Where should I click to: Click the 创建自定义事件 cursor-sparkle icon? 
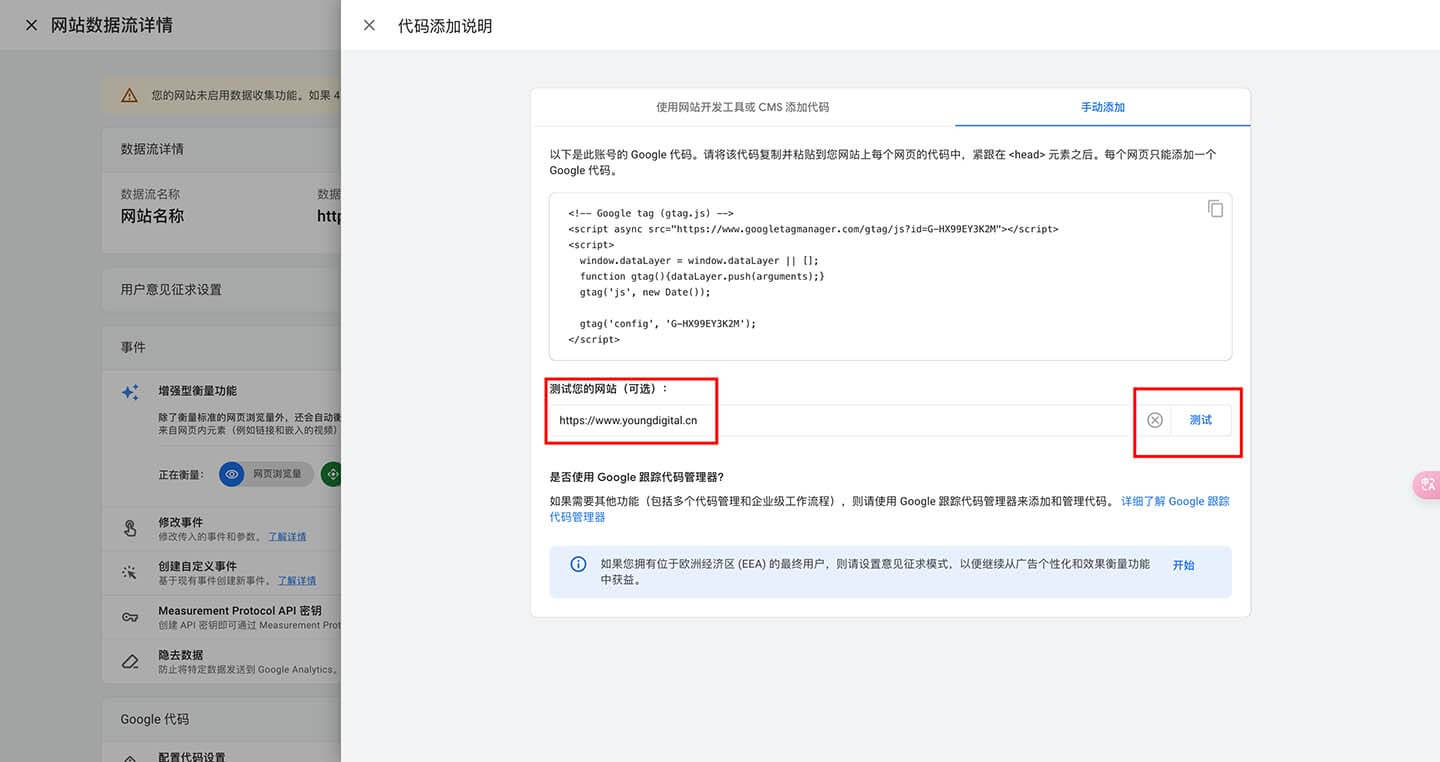130,572
